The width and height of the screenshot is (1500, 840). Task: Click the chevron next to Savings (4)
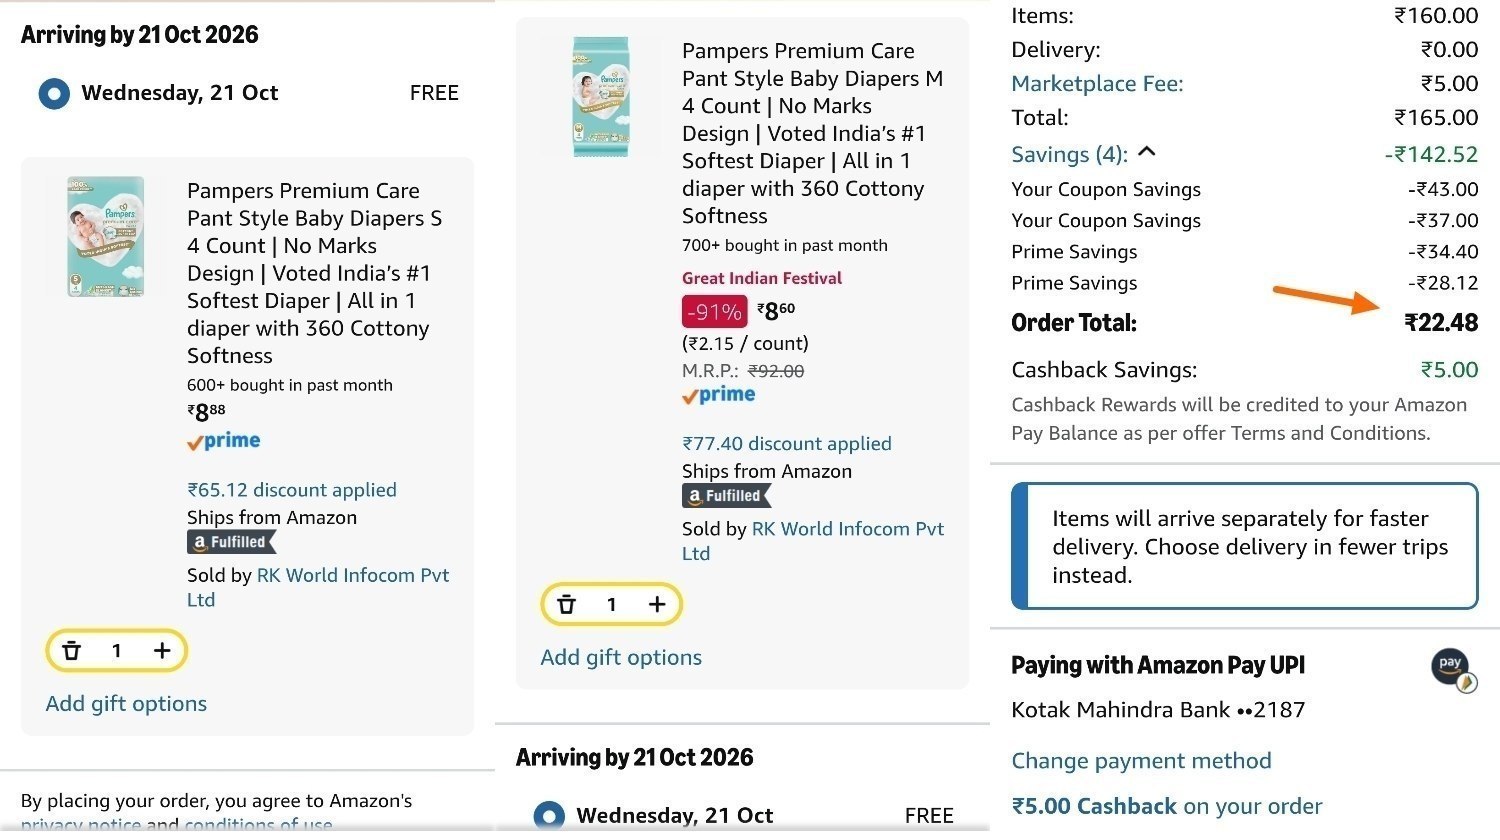1147,152
